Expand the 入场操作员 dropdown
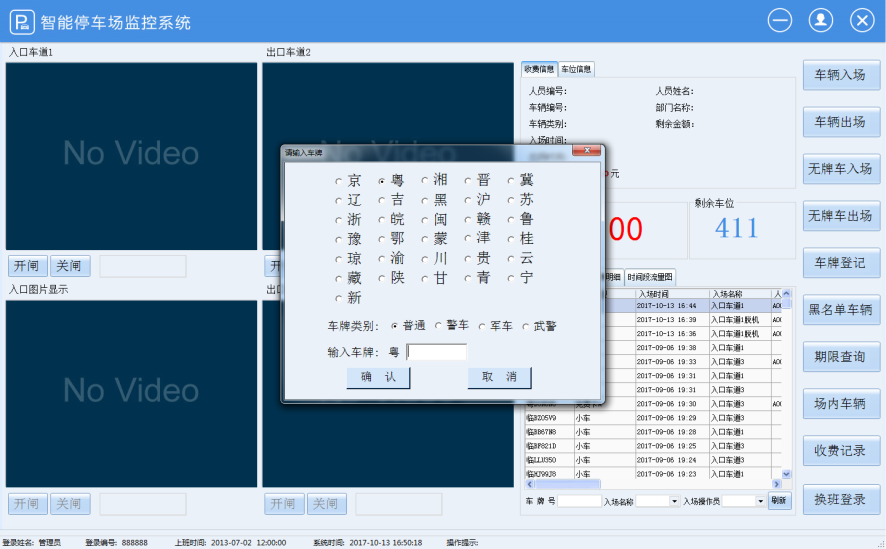 click(759, 501)
